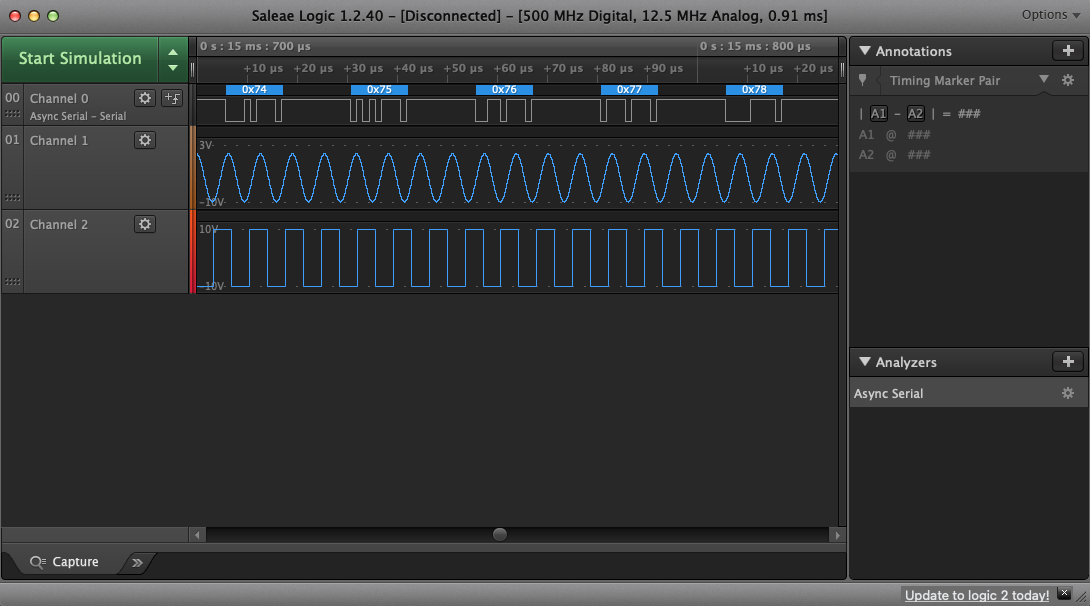Screen dimensions: 1090x606
Task: Add a new analyzer with plus button
Action: (1067, 362)
